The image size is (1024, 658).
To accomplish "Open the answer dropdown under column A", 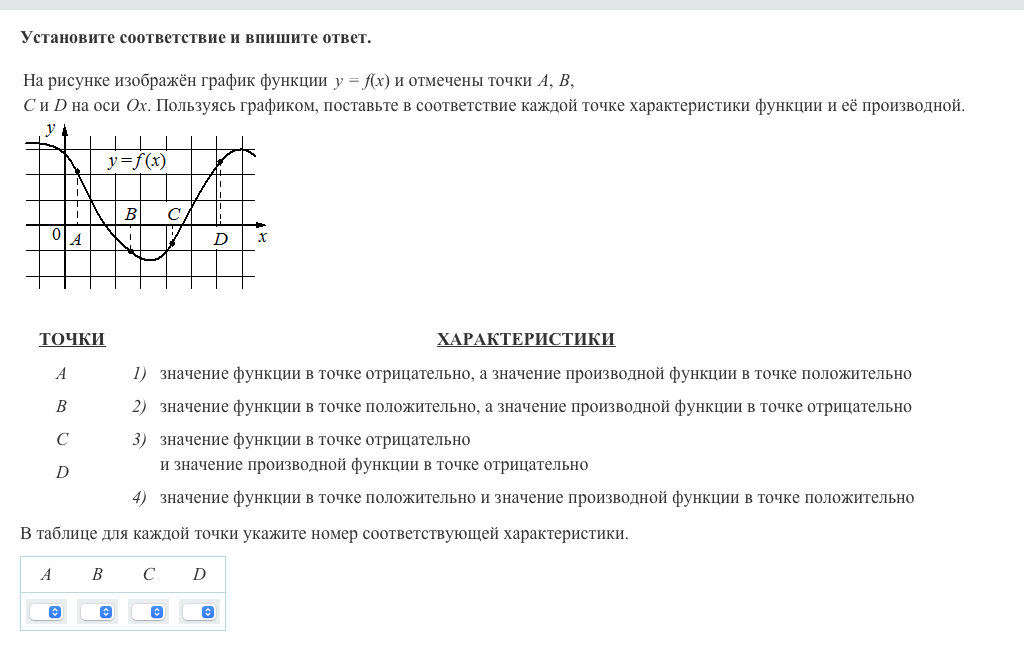I will 46,611.
